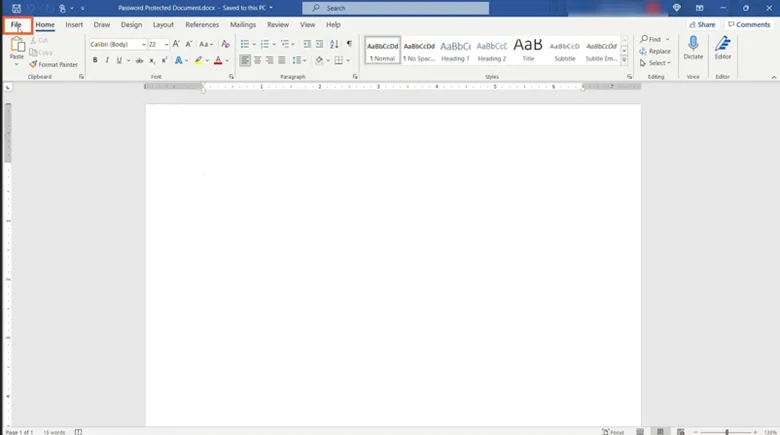
Task: Click the Shading paint bucket icon
Action: coord(319,60)
